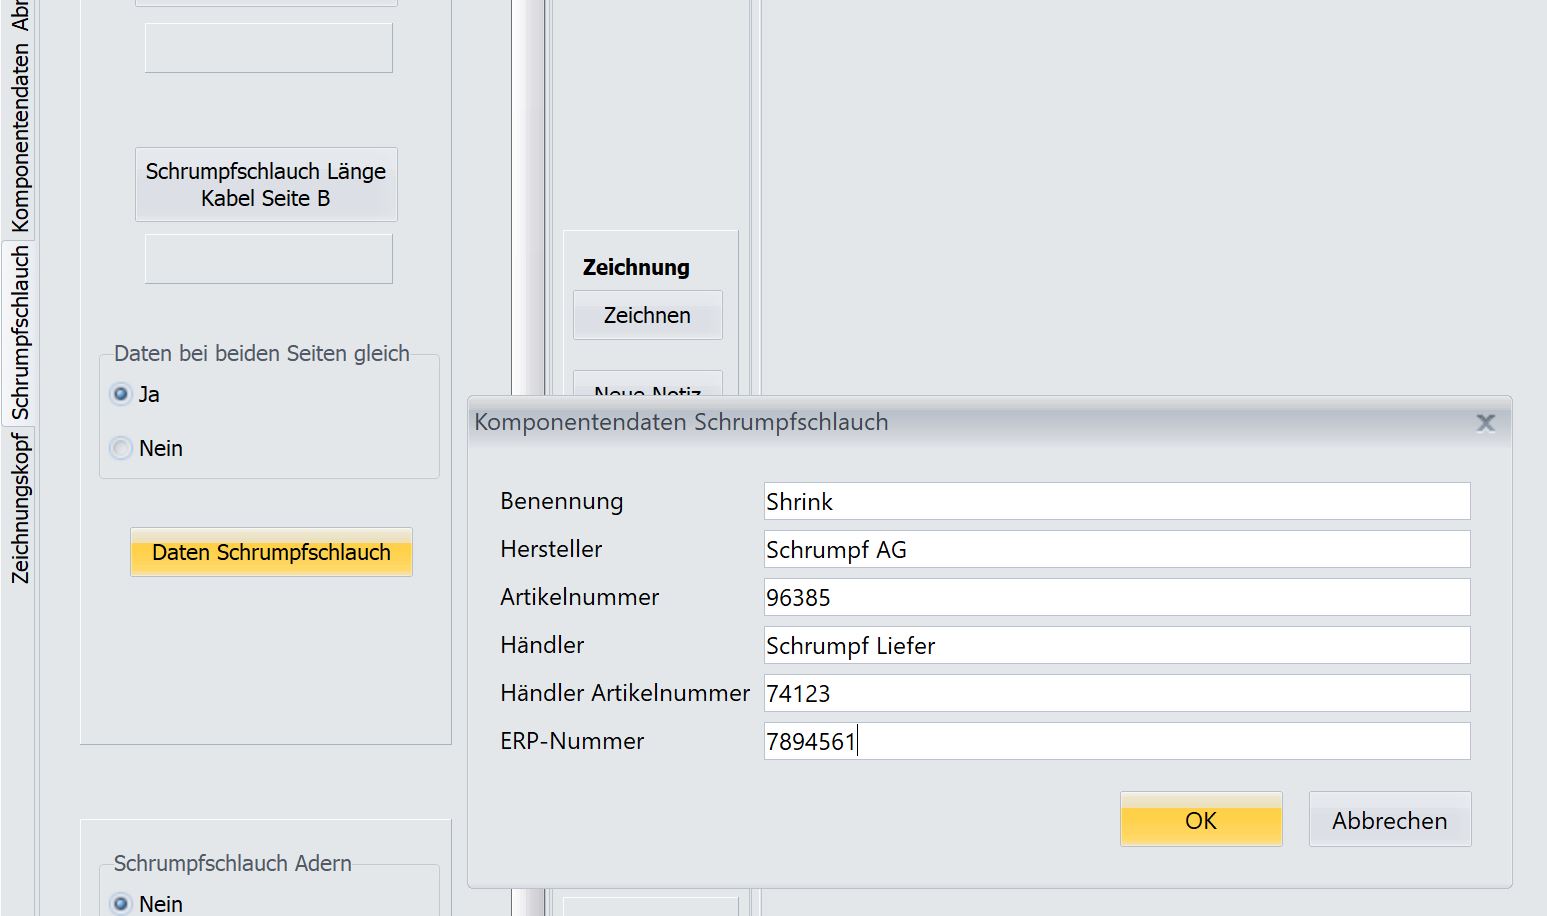This screenshot has width=1547, height=916.
Task: Click Schrumpfschlauch Länge Kabel Seite B button
Action: tap(266, 184)
